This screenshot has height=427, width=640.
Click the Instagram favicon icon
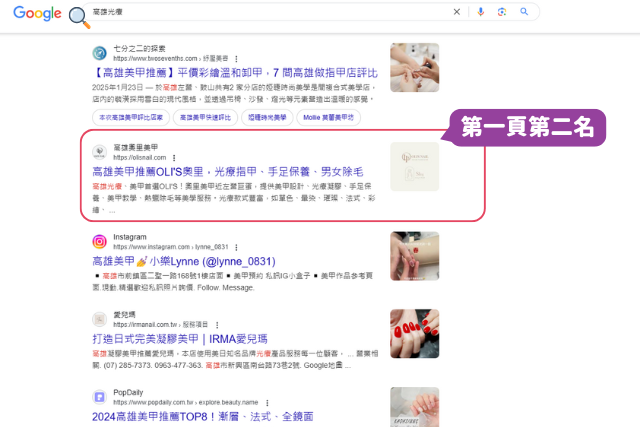pyautogui.click(x=99, y=242)
